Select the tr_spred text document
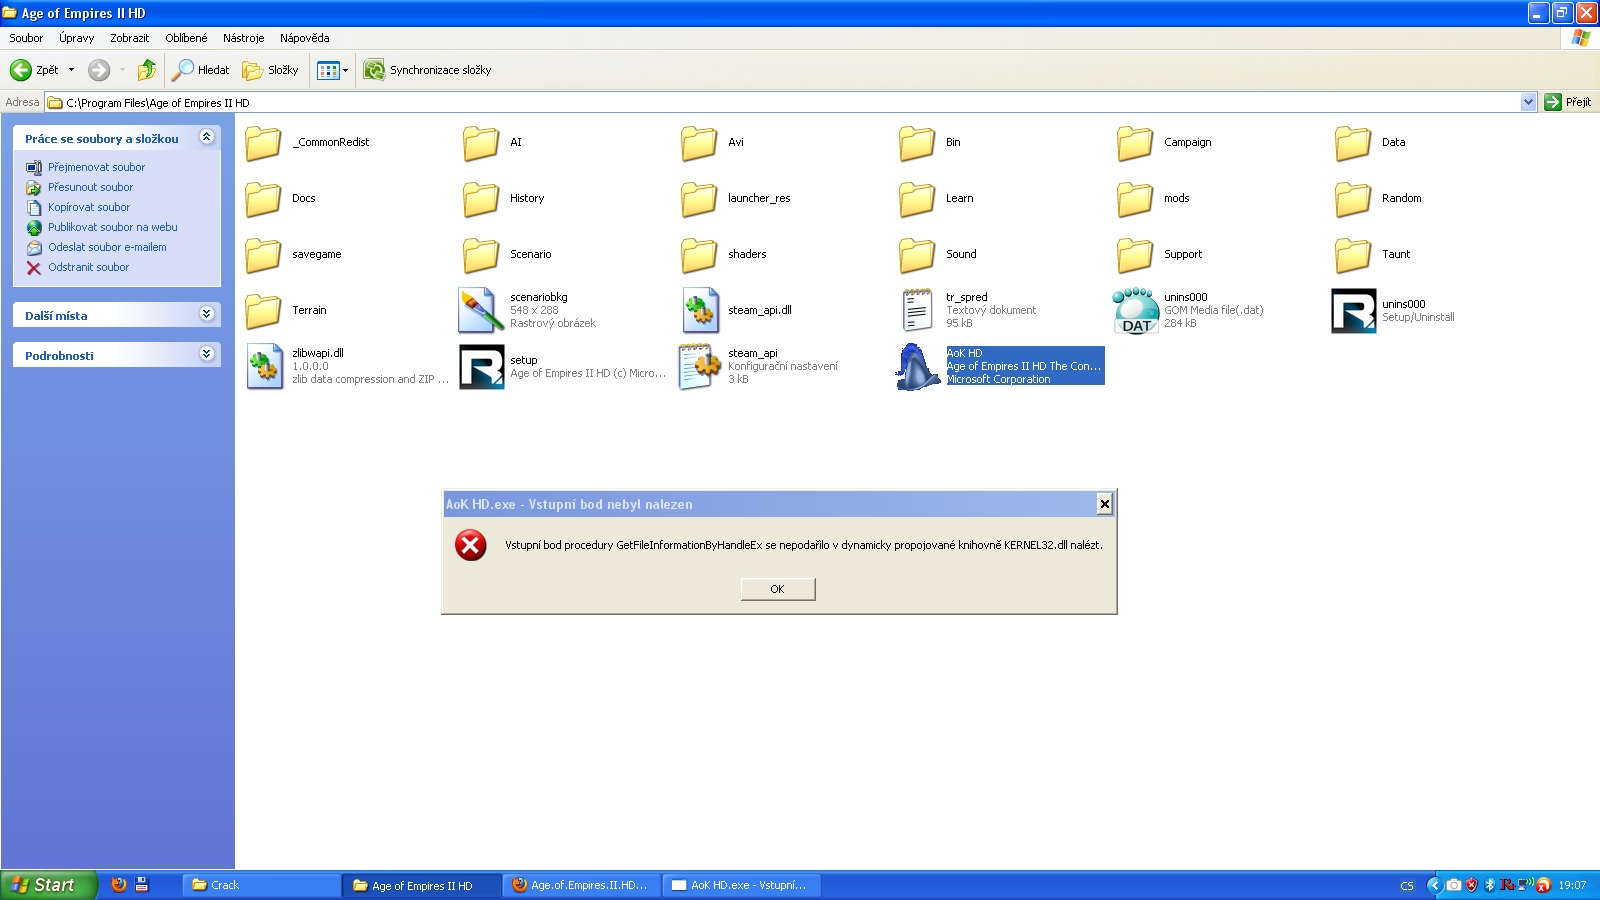The height and width of the screenshot is (900, 1600). tap(917, 310)
